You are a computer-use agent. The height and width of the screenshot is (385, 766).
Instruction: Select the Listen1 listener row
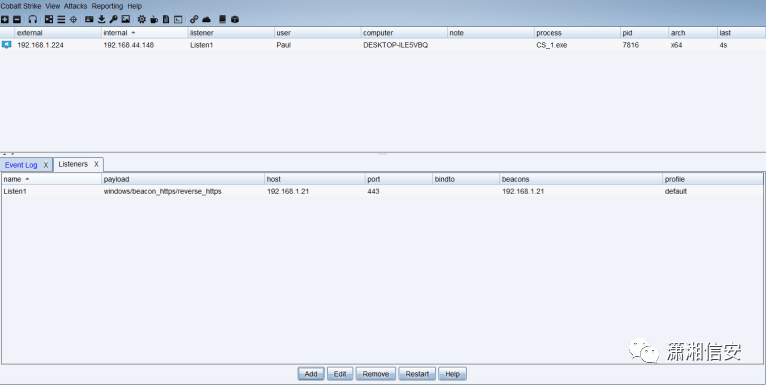click(382, 192)
